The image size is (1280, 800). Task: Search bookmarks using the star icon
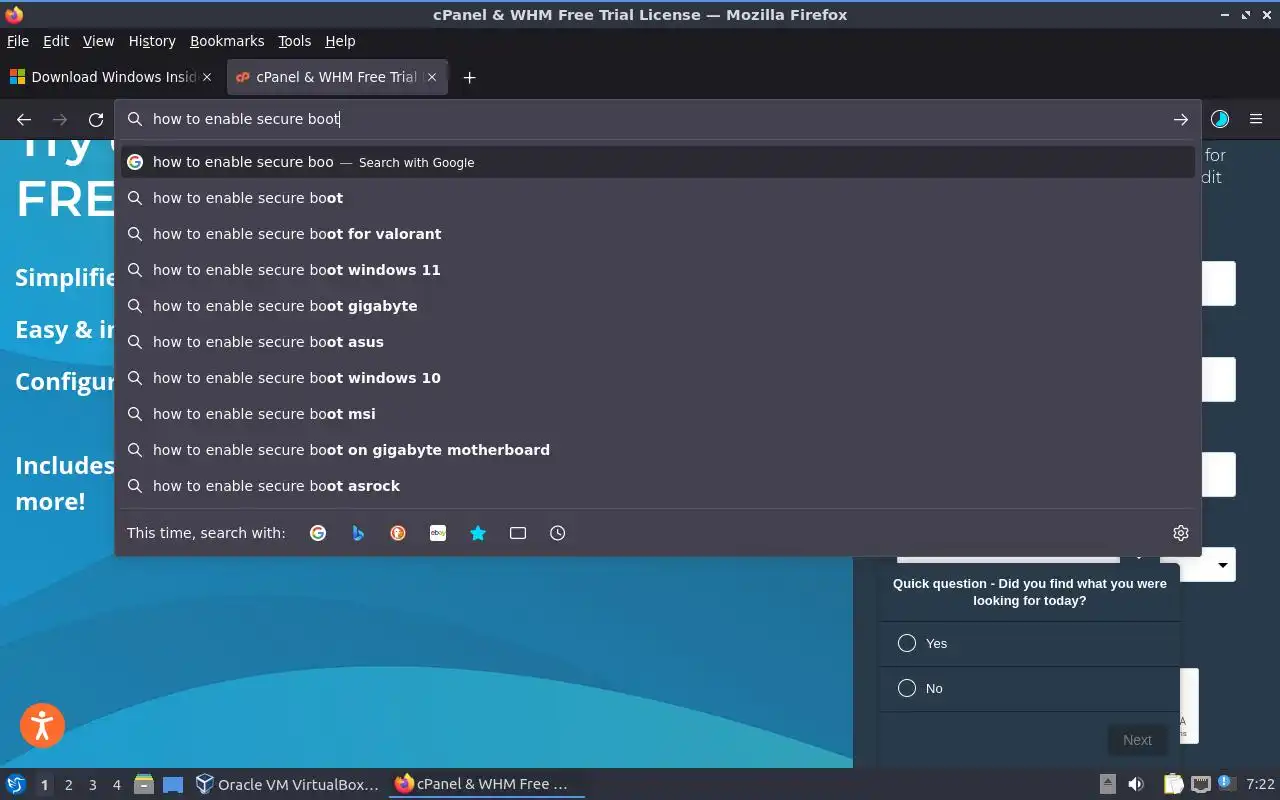[478, 533]
